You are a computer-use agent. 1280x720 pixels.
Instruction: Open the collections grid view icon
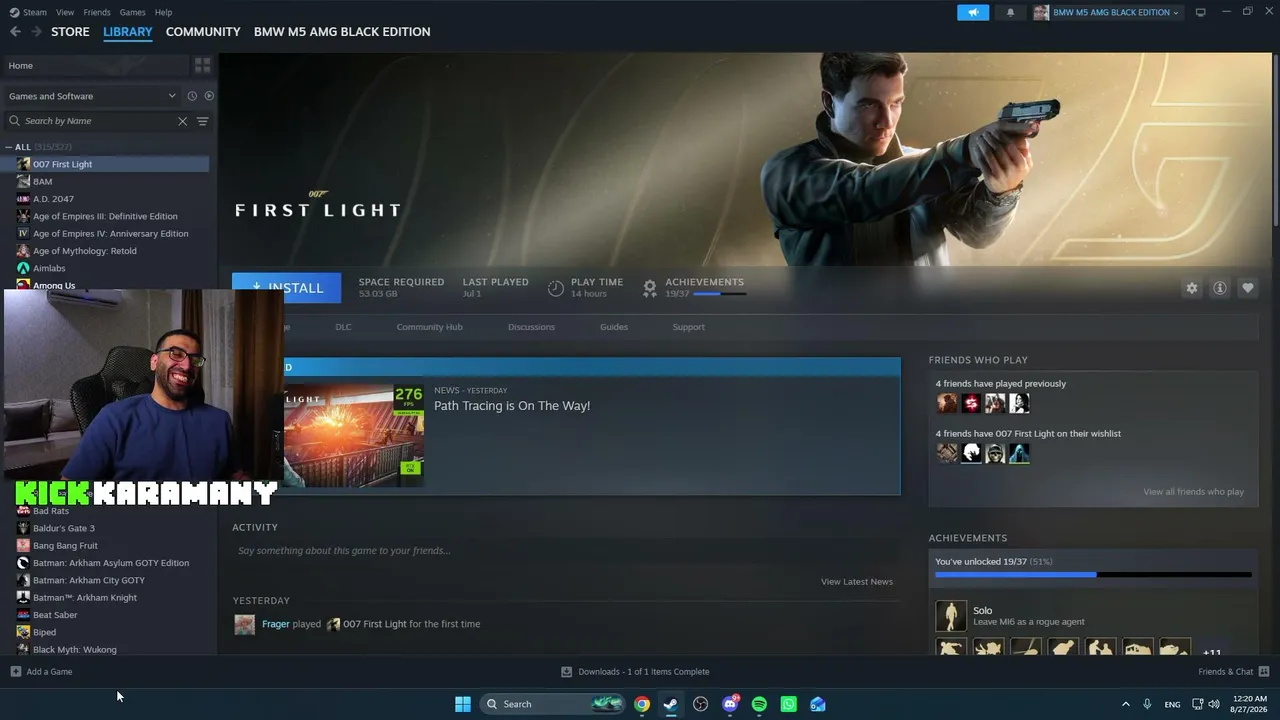(203, 65)
